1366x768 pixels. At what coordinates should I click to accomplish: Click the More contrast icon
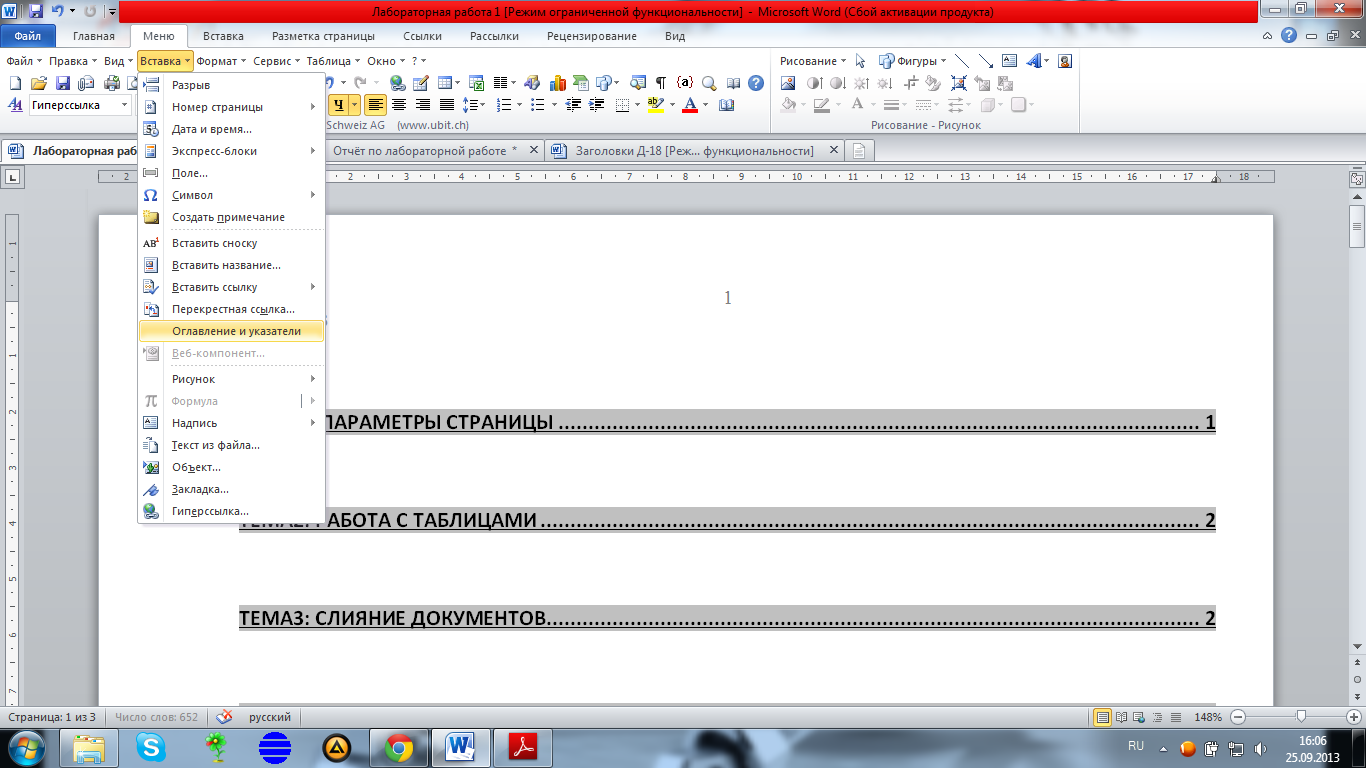[x=815, y=83]
